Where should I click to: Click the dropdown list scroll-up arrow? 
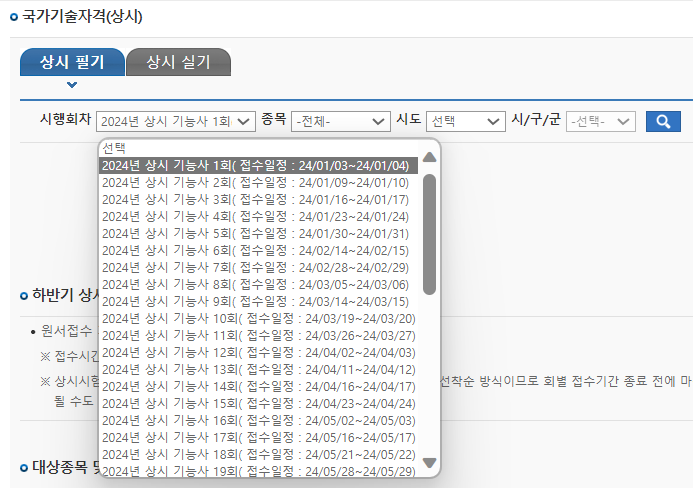click(x=430, y=157)
